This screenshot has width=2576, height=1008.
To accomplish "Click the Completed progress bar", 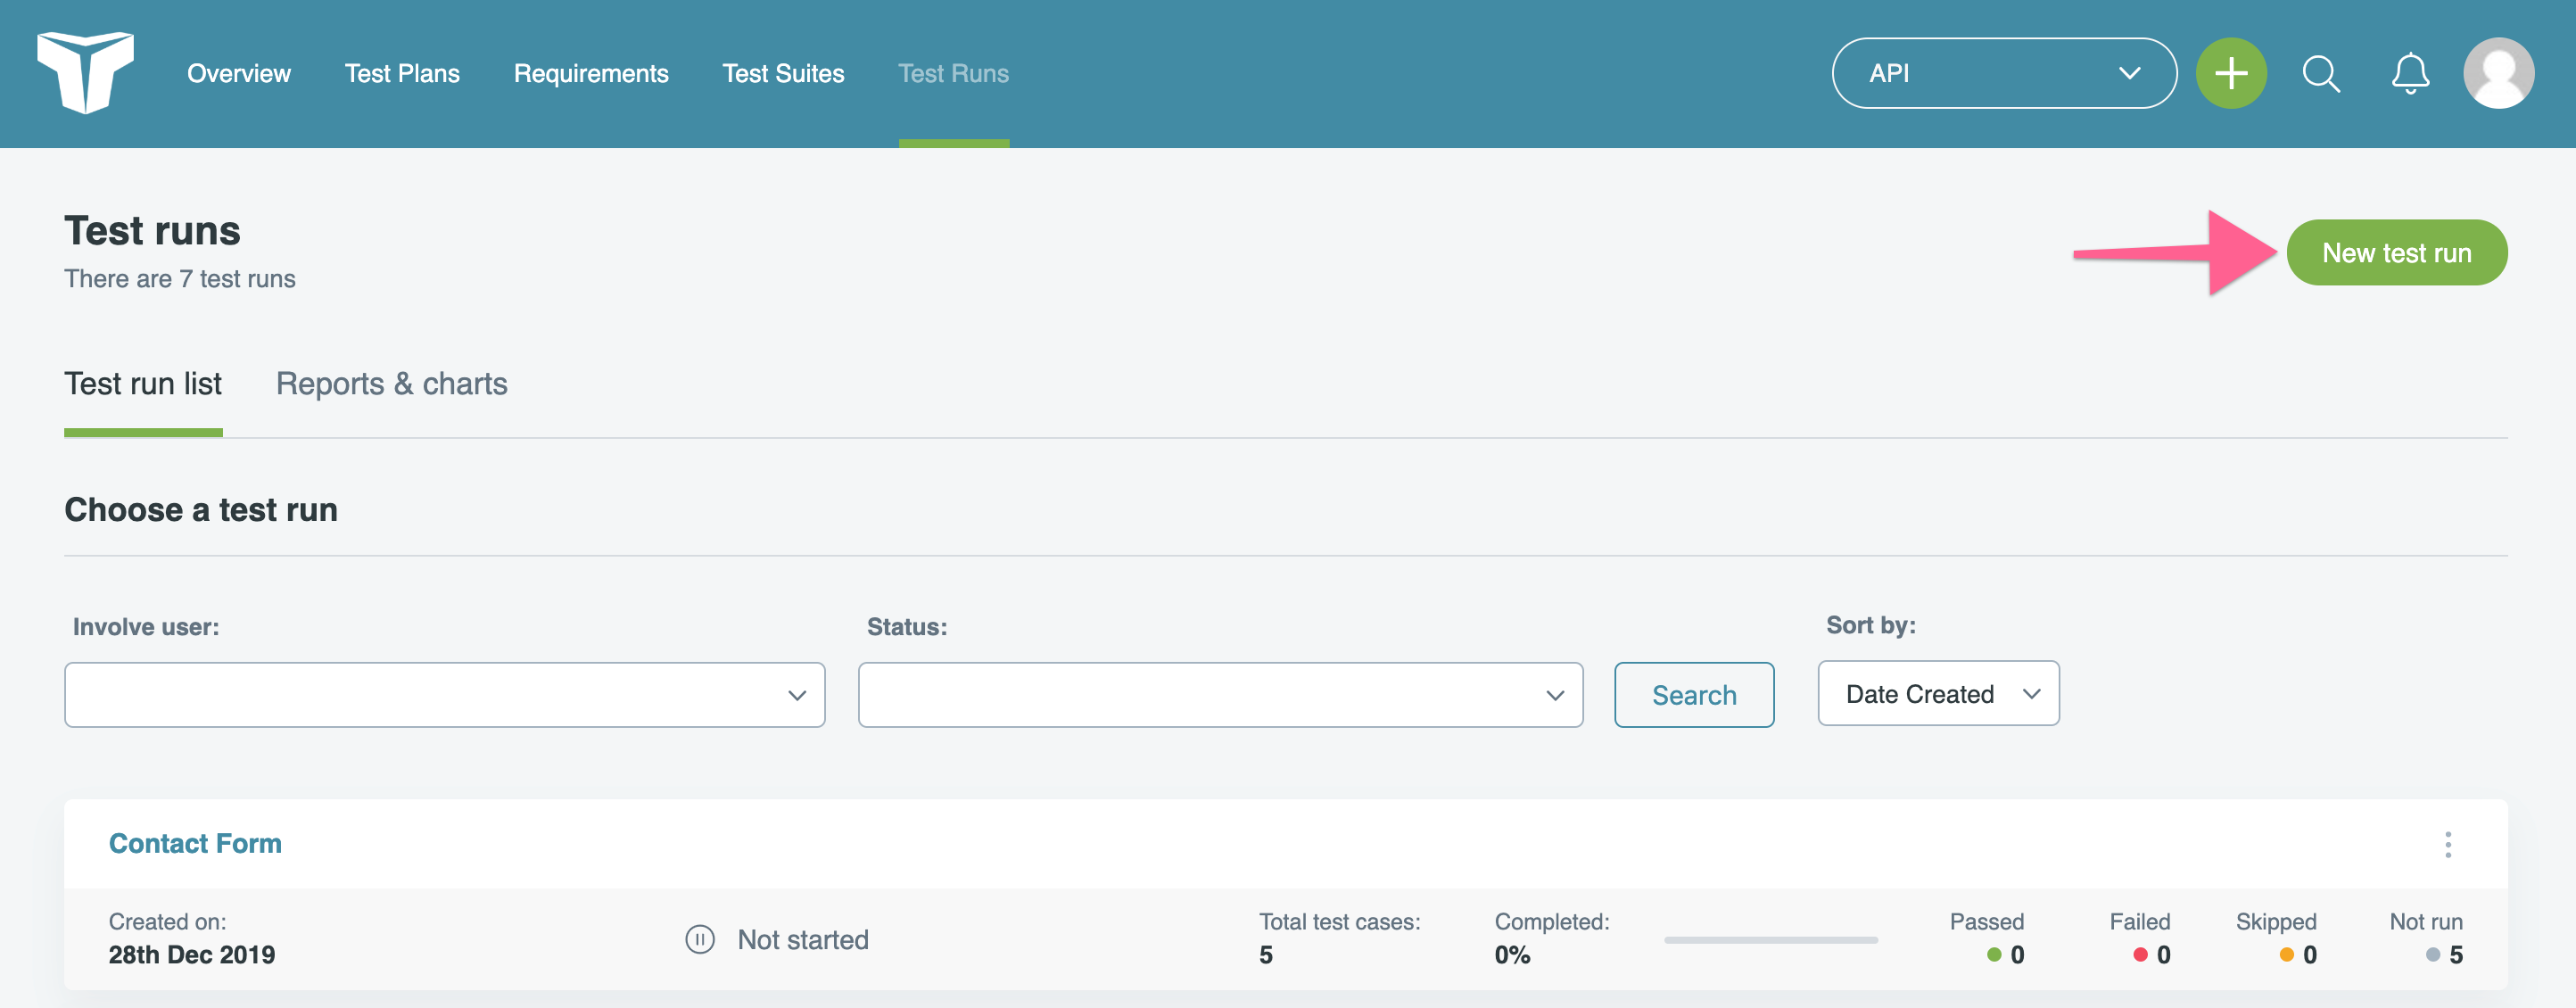I will pos(1770,940).
